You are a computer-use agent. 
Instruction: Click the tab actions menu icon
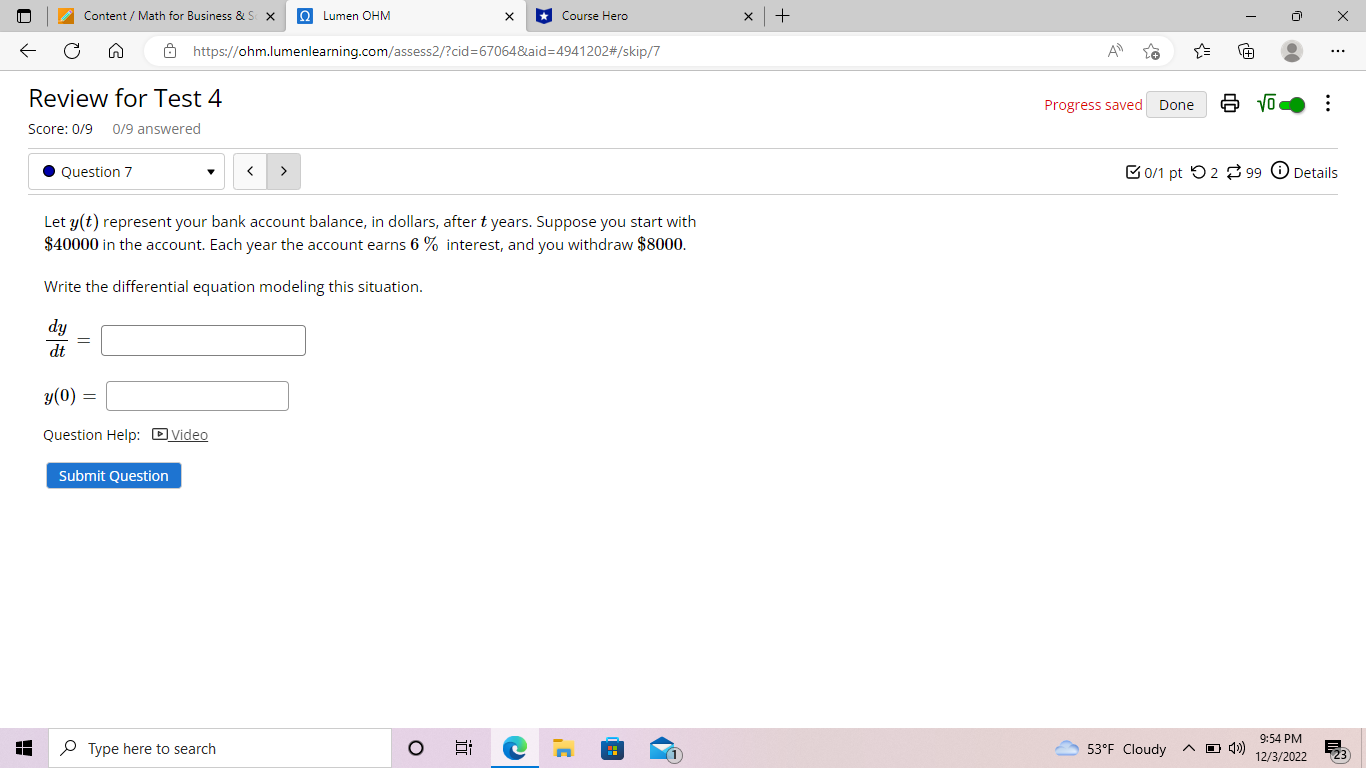pos(23,16)
